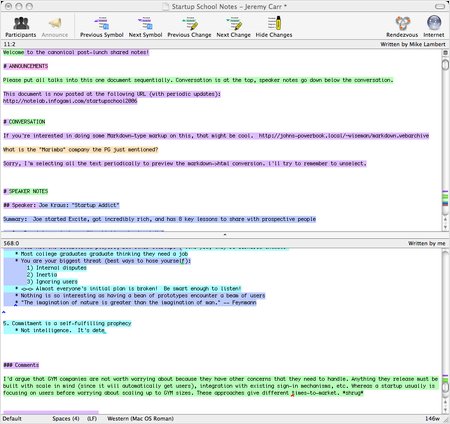Open the Spaces (4) tab settings popup
This screenshot has height=424, width=450.
click(x=66, y=419)
